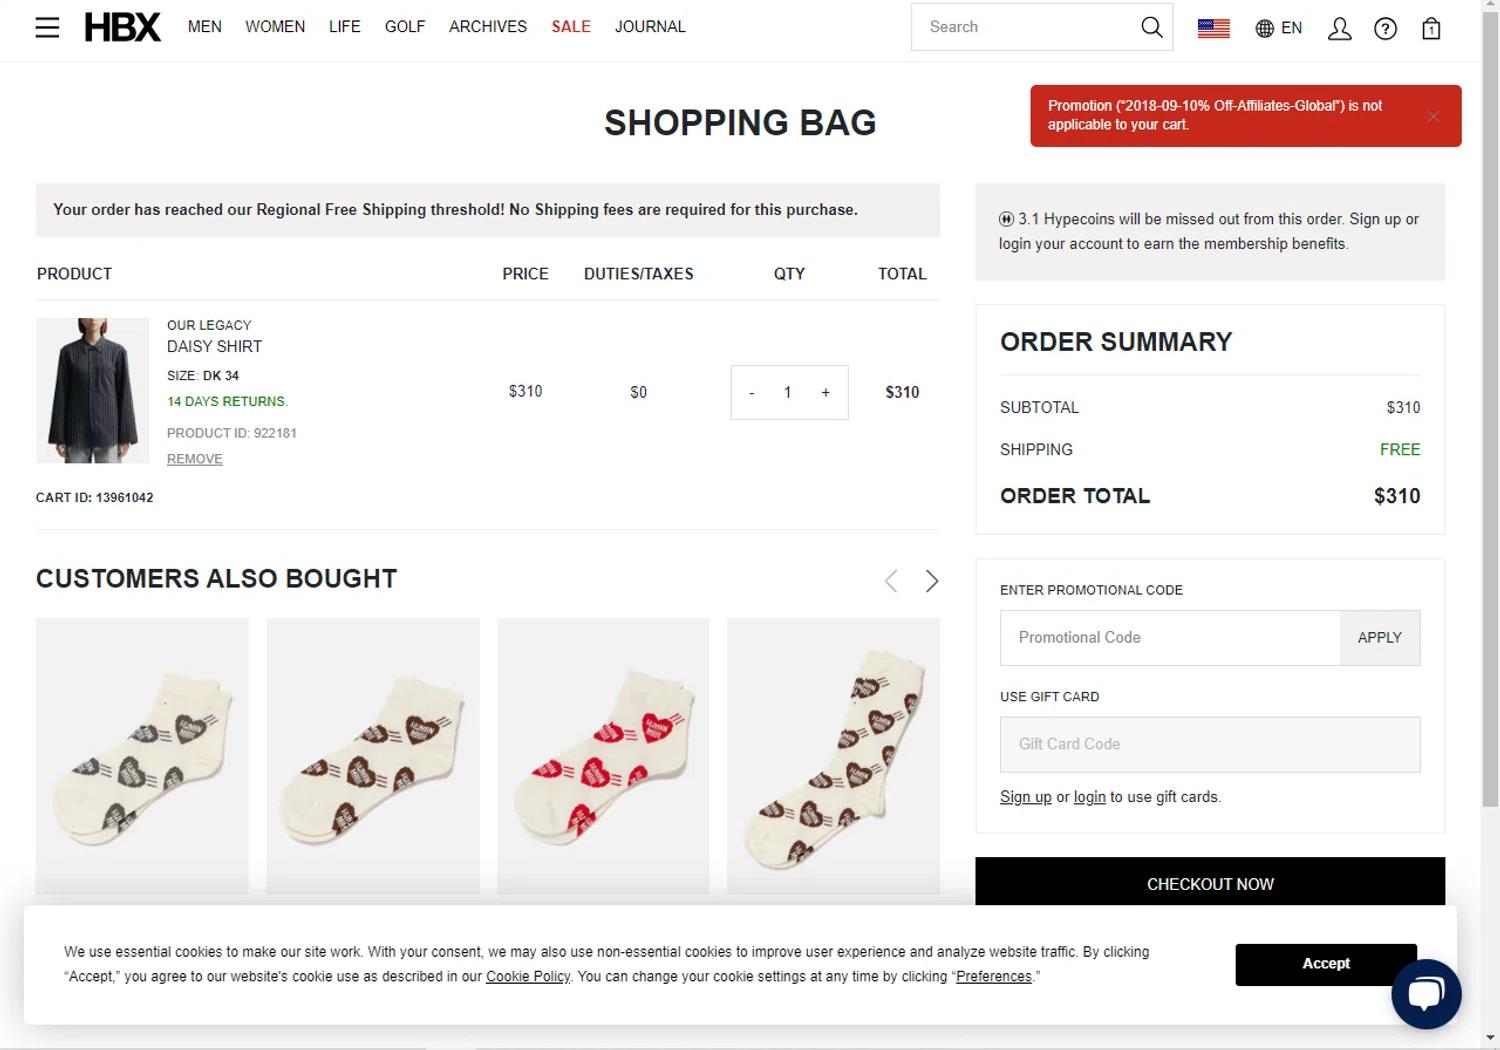Decrease Daisy Shirt quantity with minus
The width and height of the screenshot is (1500, 1050).
coord(752,393)
